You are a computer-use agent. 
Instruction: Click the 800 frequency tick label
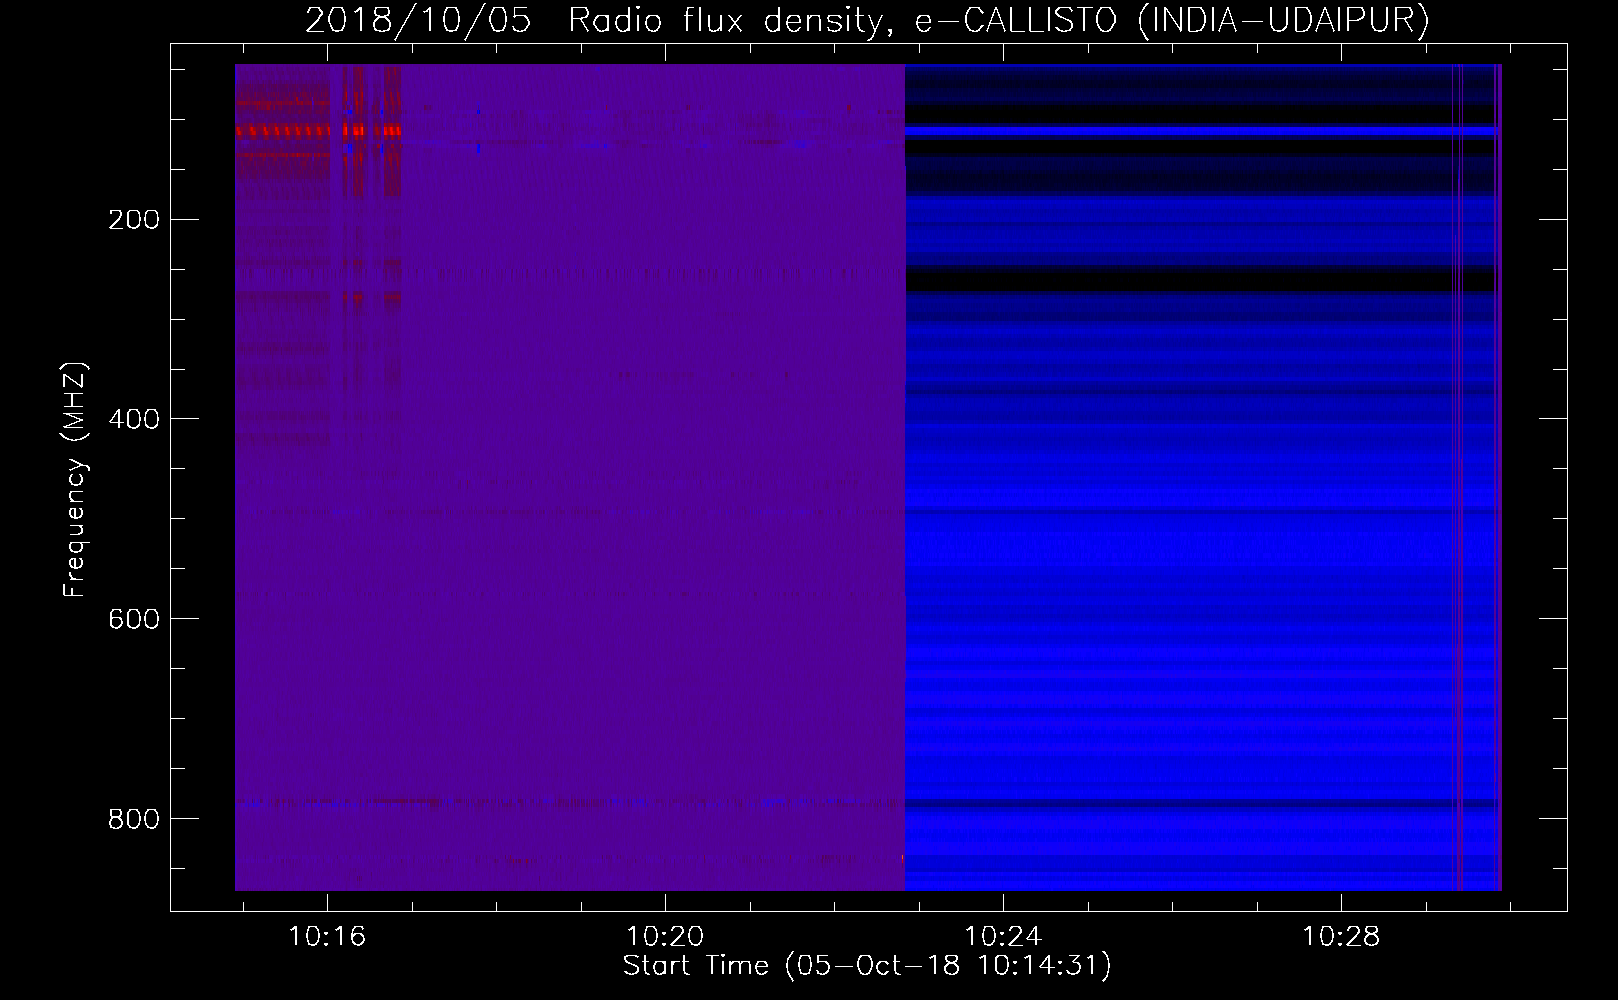click(134, 819)
